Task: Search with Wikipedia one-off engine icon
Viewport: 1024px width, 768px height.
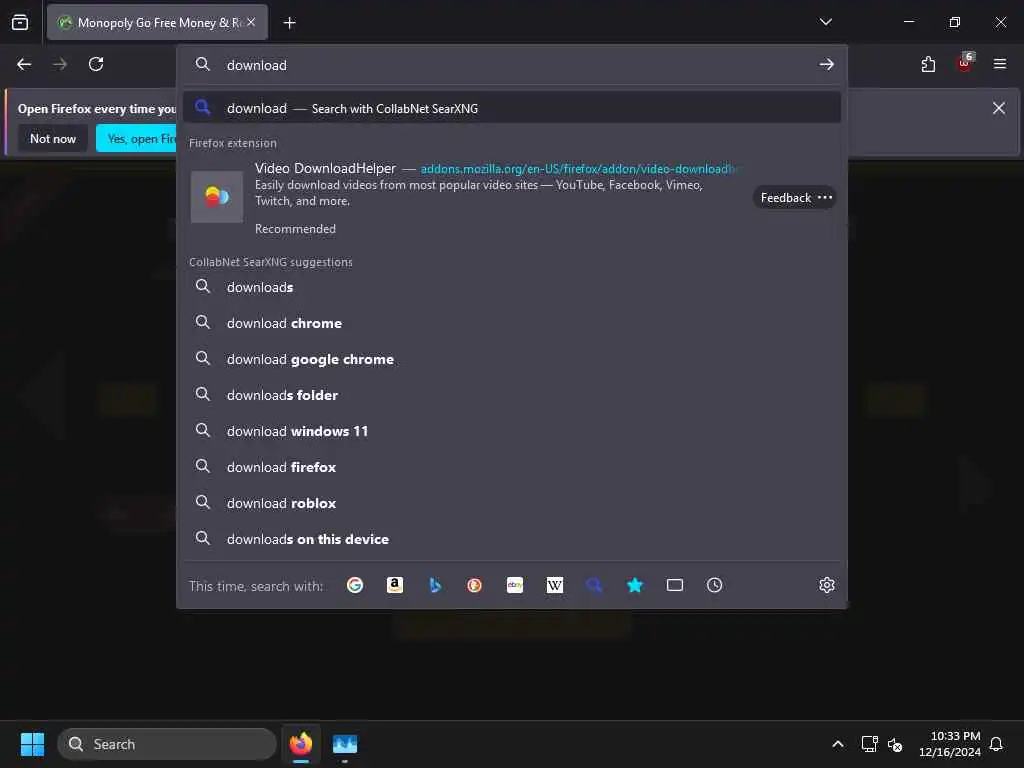Action: [x=554, y=585]
